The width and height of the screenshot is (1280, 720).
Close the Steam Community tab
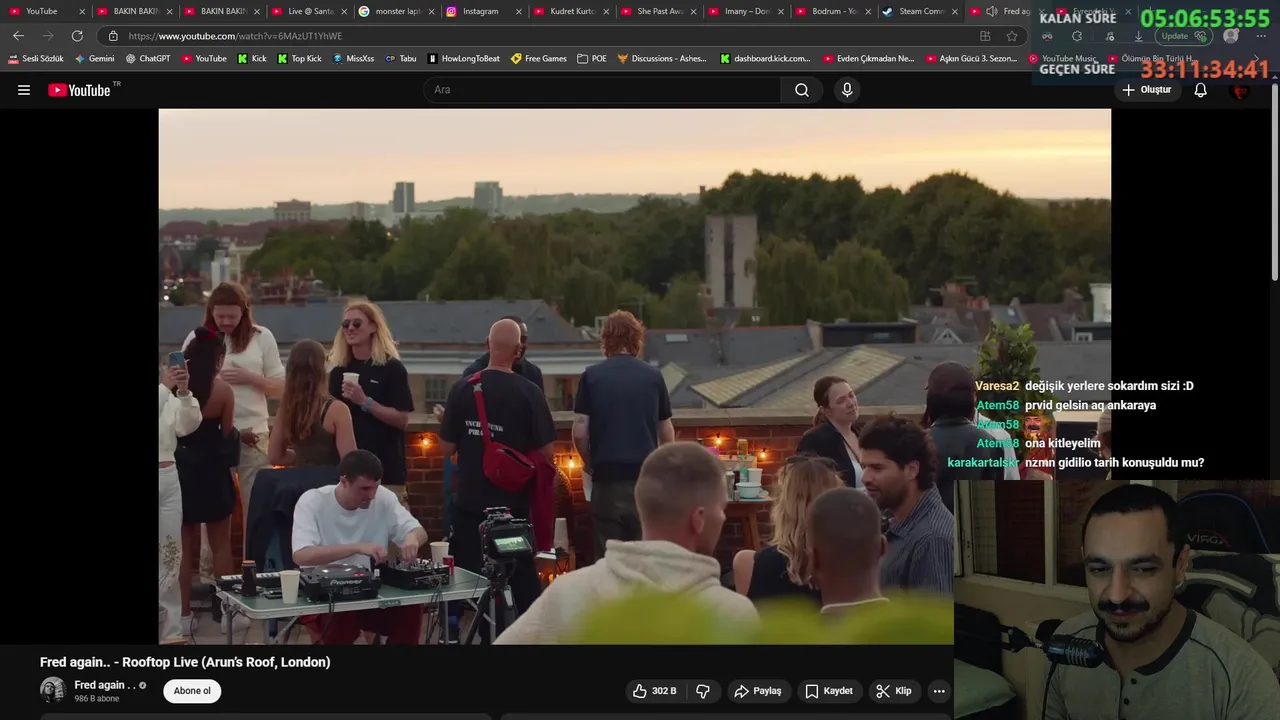point(954,11)
